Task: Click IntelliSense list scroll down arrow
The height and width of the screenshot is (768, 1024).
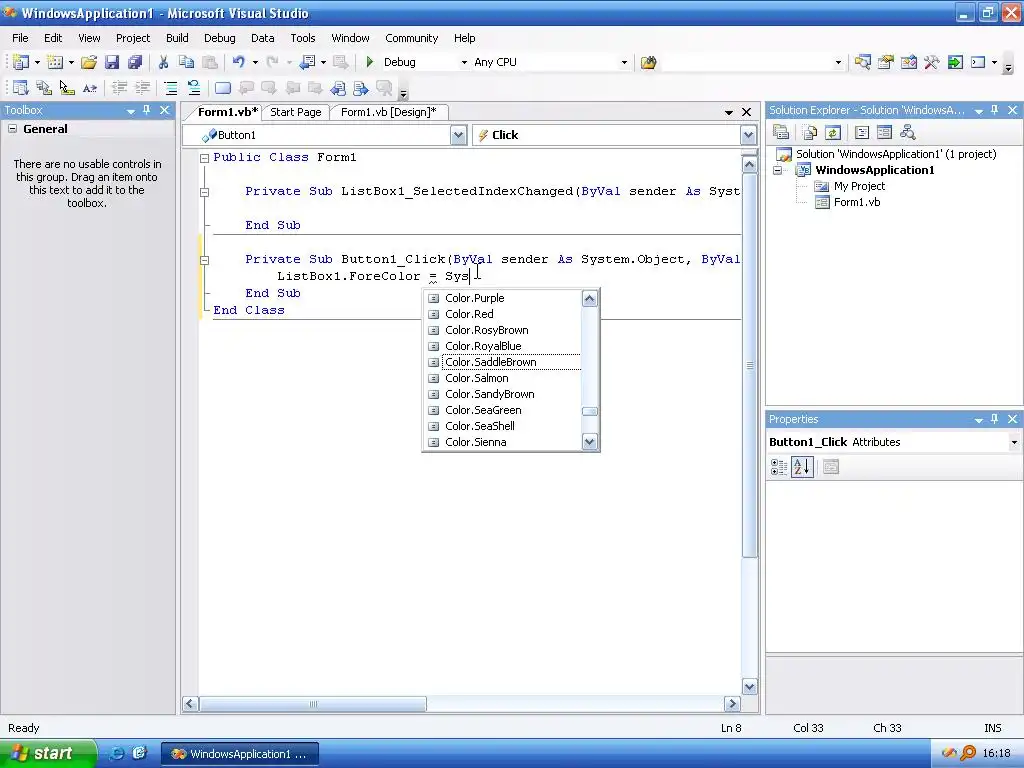Action: point(589,442)
